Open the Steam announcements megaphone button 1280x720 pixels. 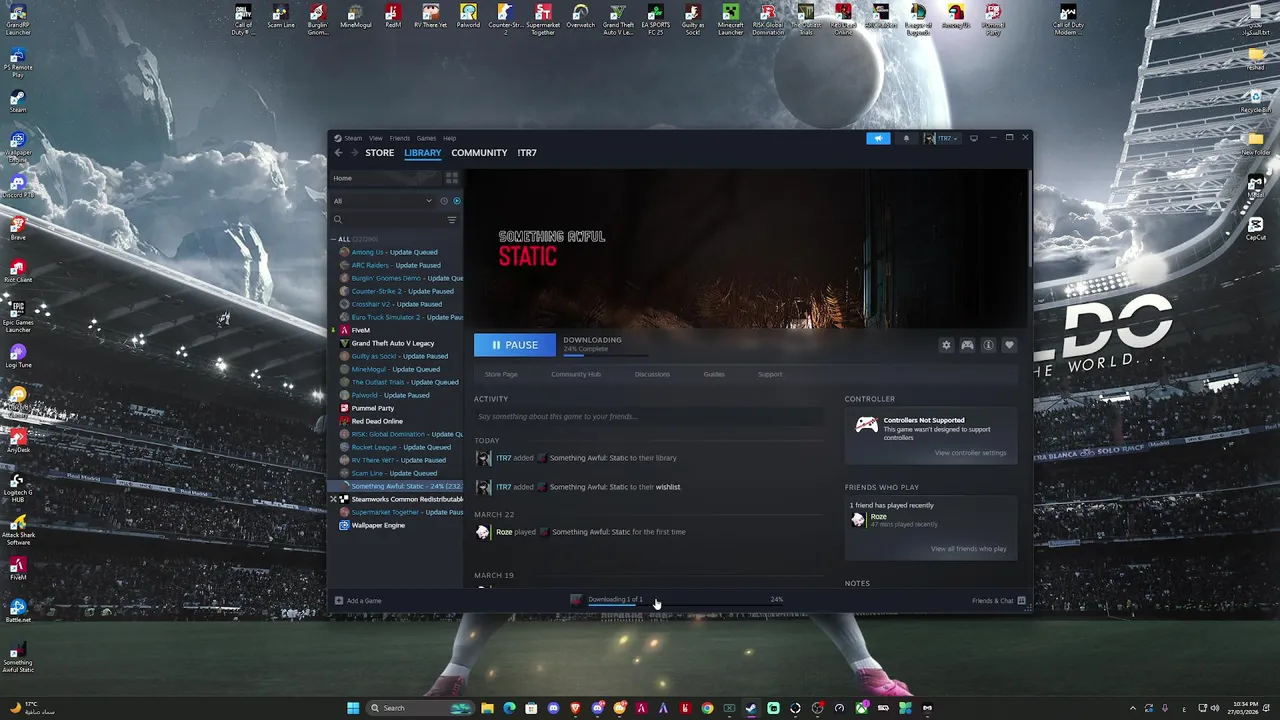878,138
